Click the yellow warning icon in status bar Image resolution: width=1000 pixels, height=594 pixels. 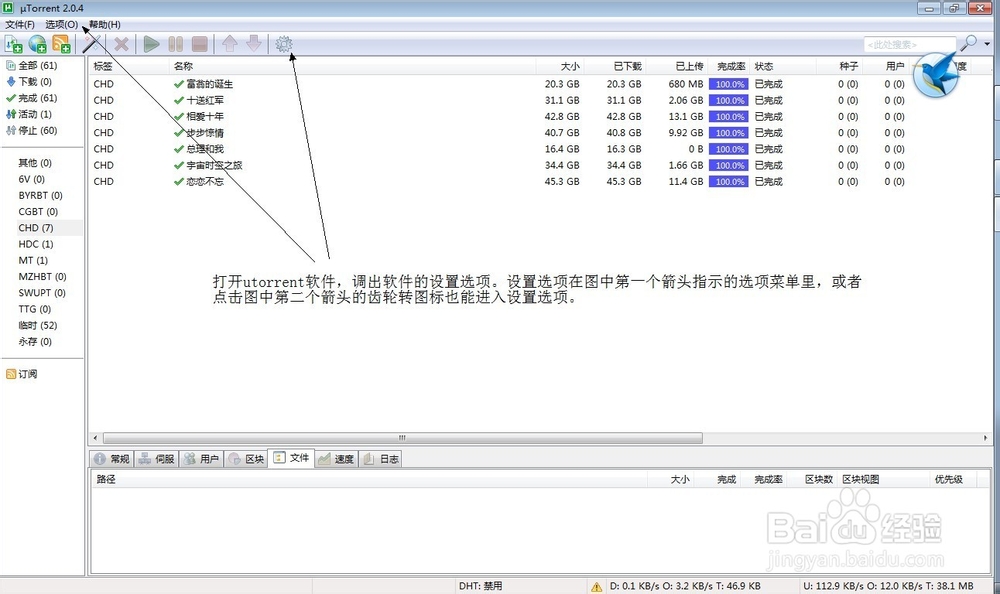coord(596,586)
